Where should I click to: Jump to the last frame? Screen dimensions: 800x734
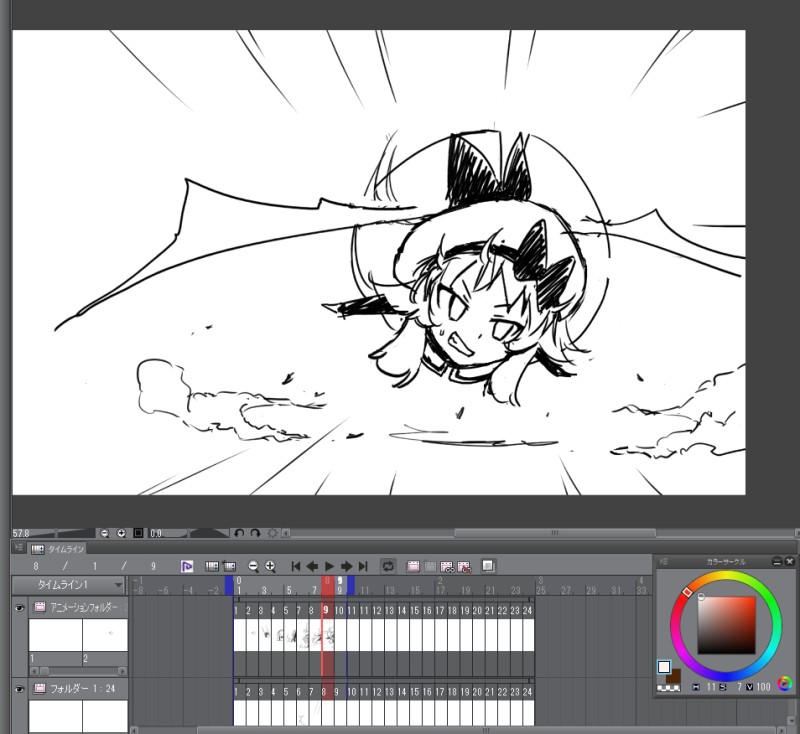coord(363,566)
